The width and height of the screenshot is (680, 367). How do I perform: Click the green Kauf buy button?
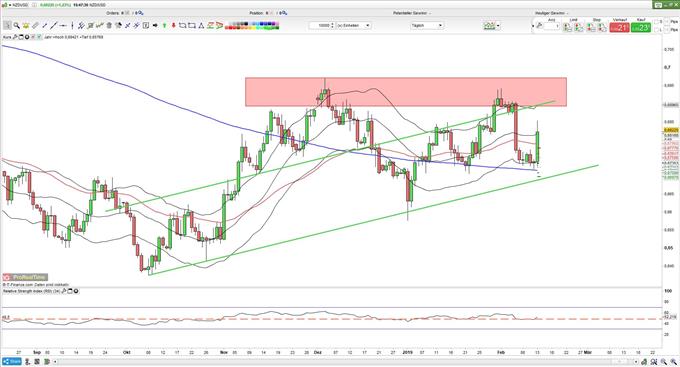pos(641,27)
